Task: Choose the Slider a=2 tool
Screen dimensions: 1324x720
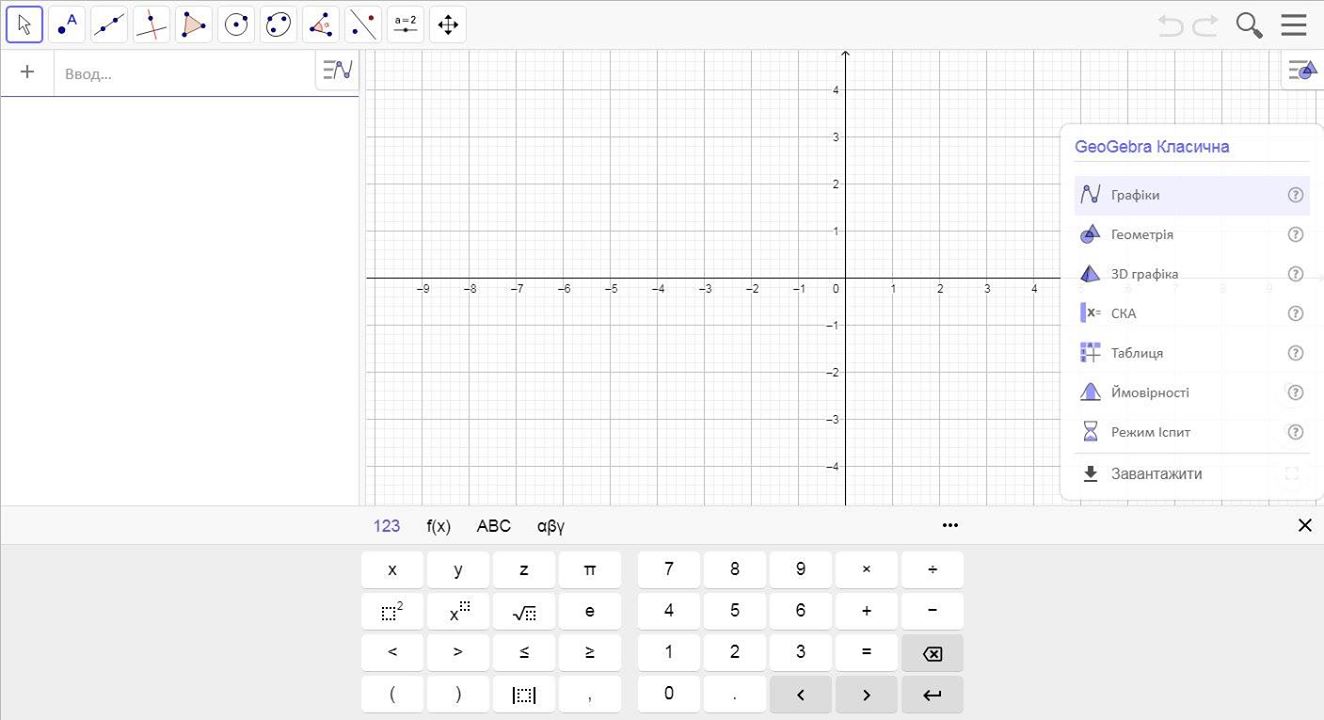Action: [x=405, y=25]
